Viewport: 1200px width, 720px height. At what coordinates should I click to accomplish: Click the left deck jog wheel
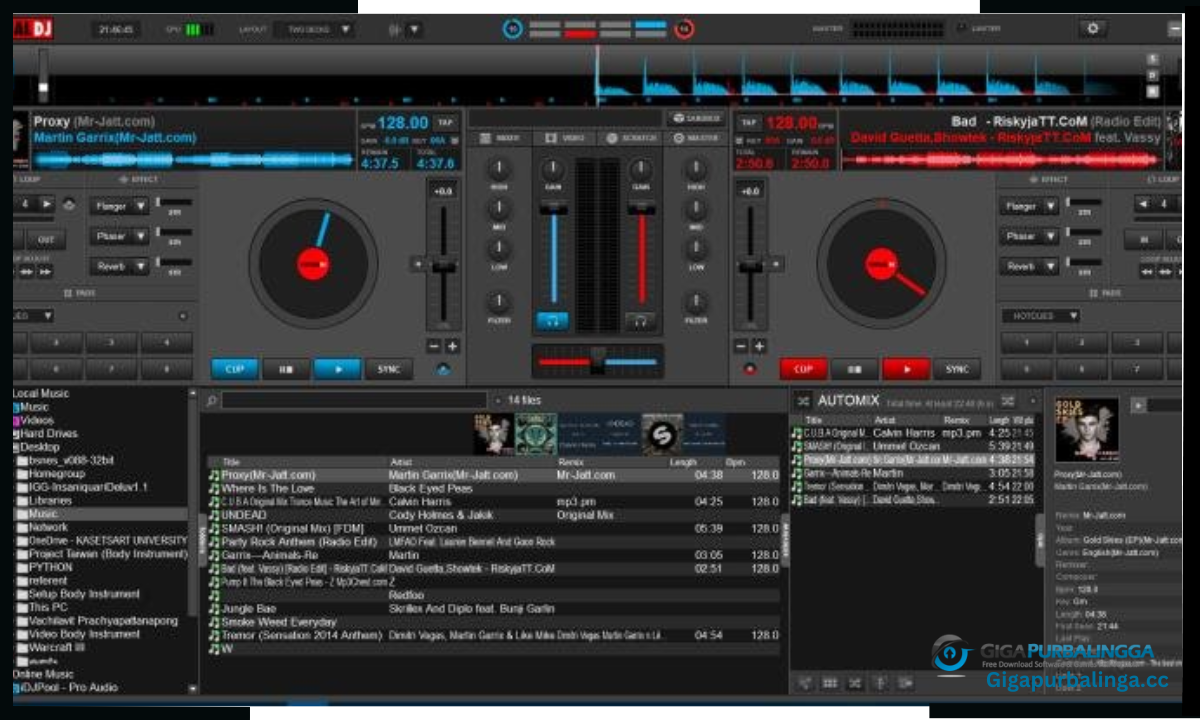(314, 263)
